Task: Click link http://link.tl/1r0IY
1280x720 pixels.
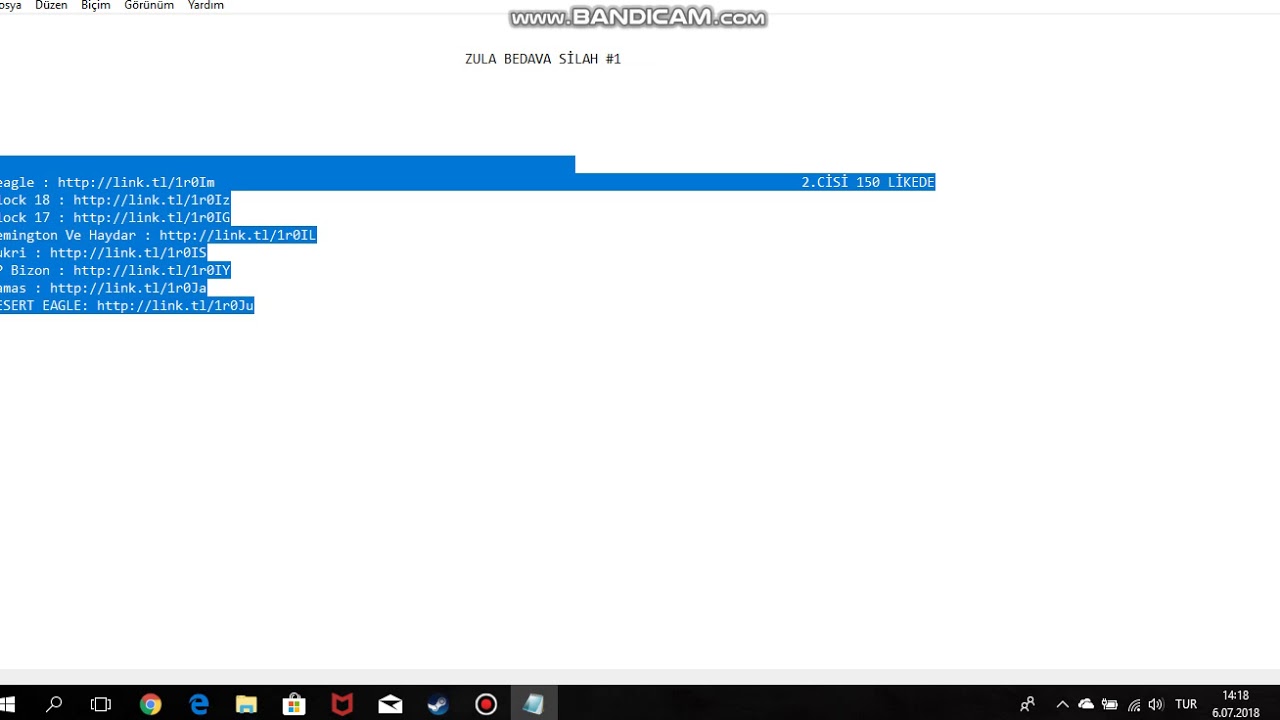Action: coord(151,270)
